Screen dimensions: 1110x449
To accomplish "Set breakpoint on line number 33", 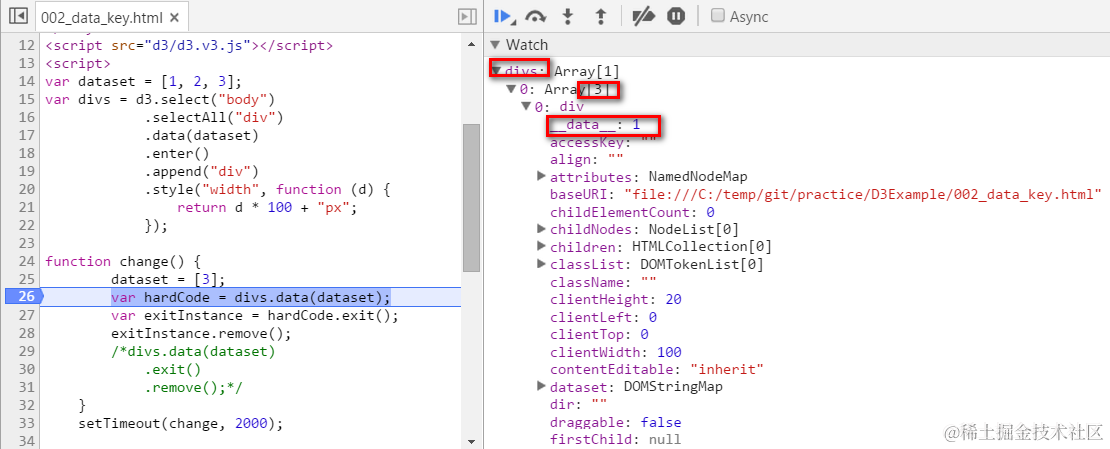I will tap(27, 424).
